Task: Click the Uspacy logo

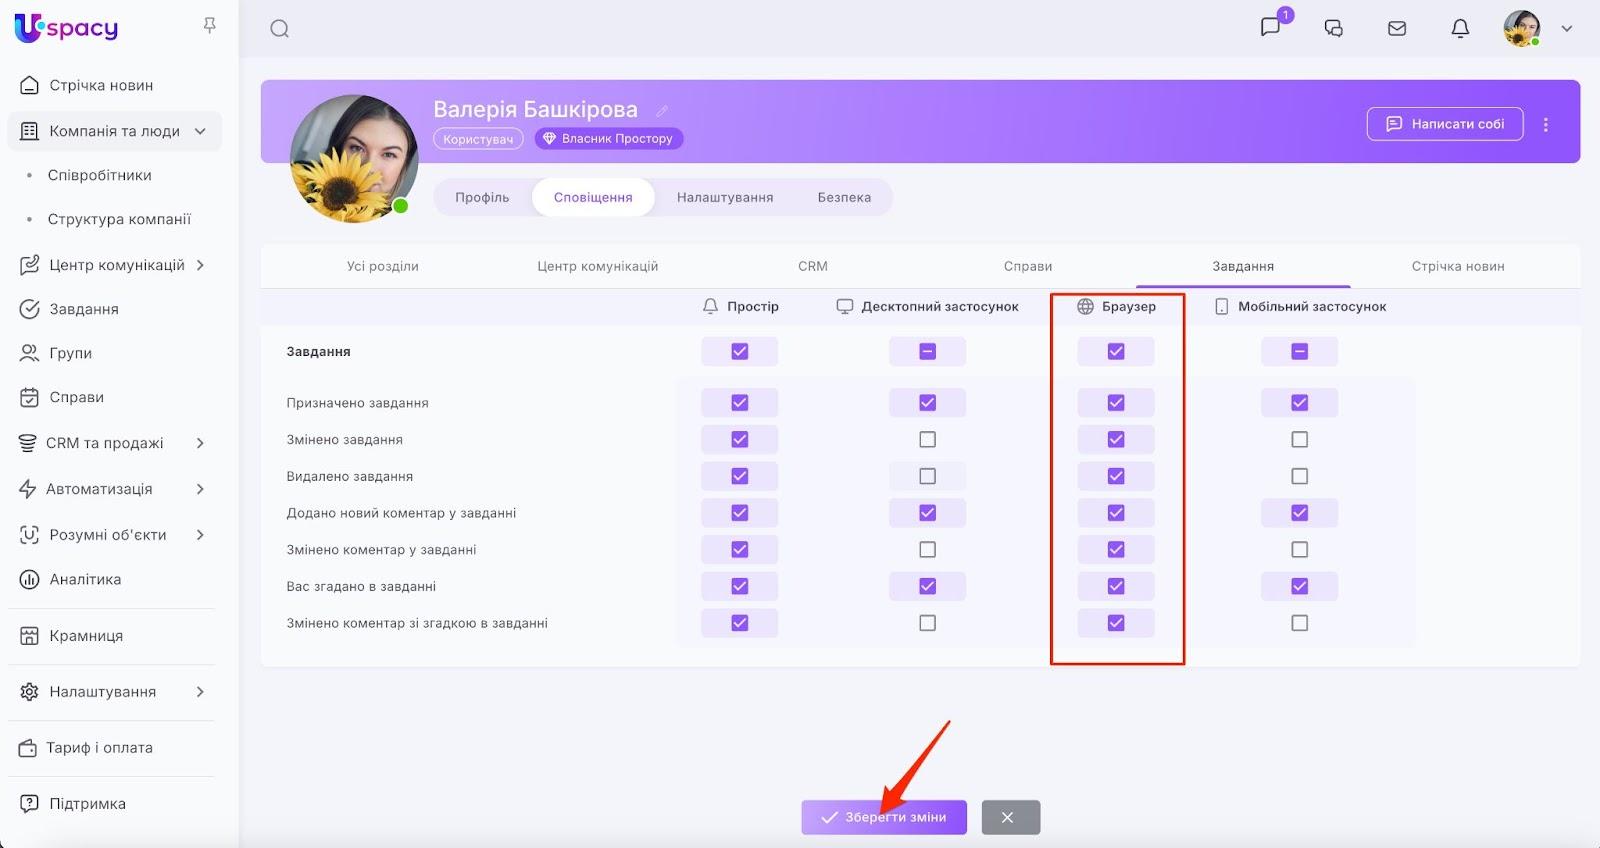Action: [66, 28]
